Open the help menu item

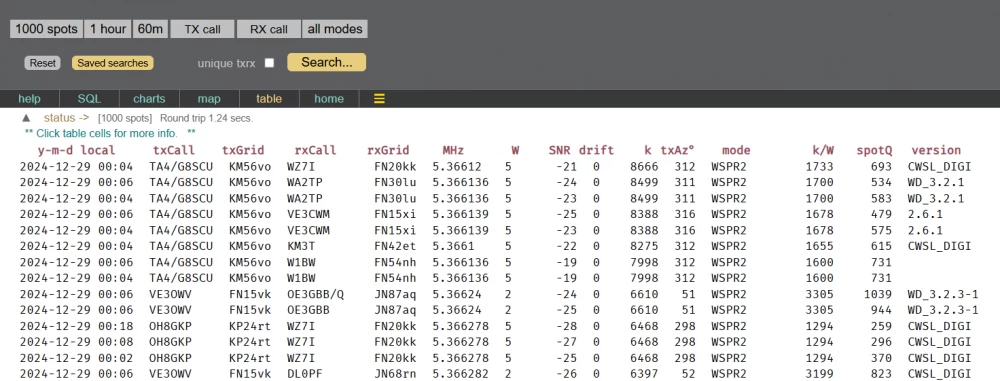(29, 99)
